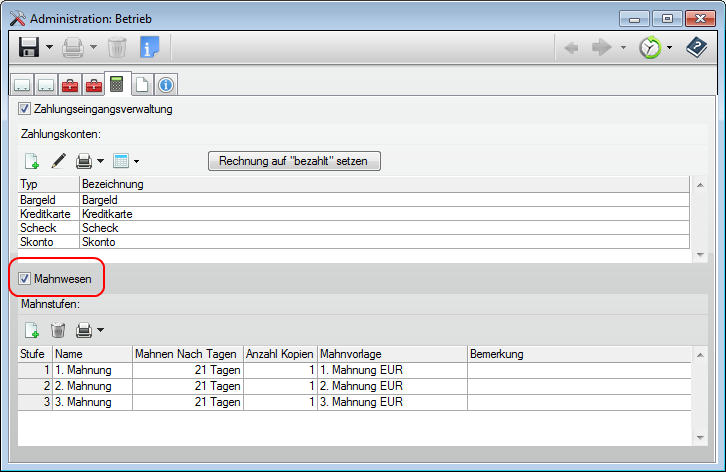Expand the Zahlungskonten table view dropdown

pyautogui.click(x=136, y=161)
